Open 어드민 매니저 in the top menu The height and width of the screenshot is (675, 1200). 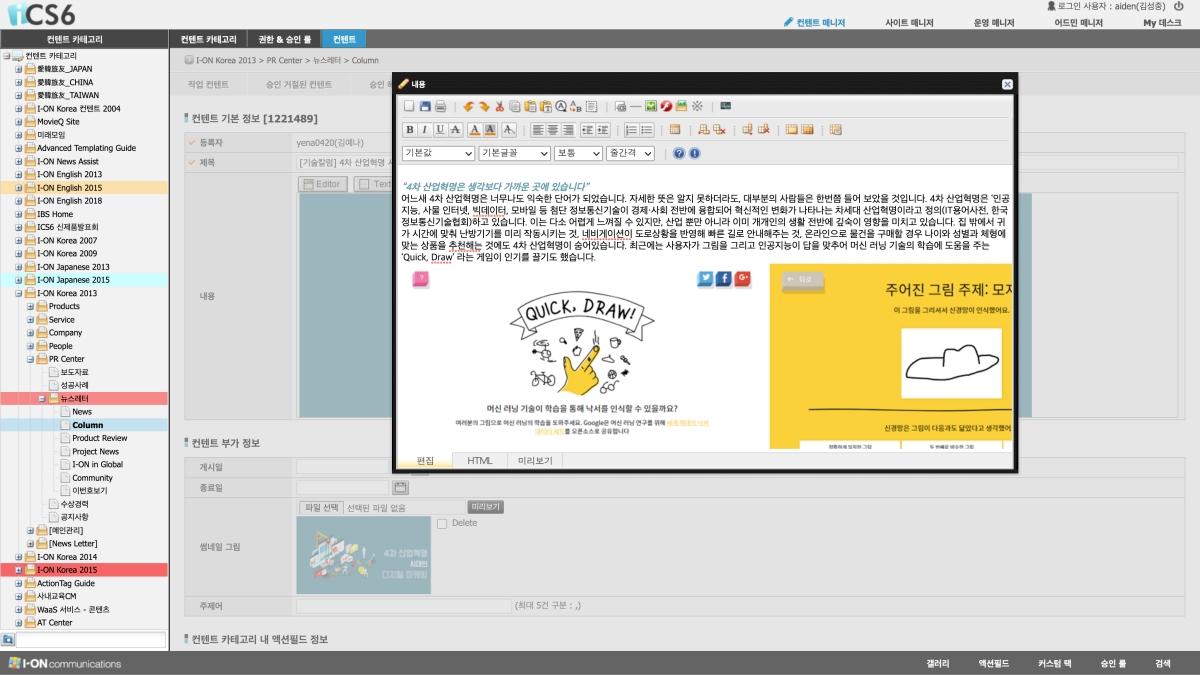coord(1079,22)
